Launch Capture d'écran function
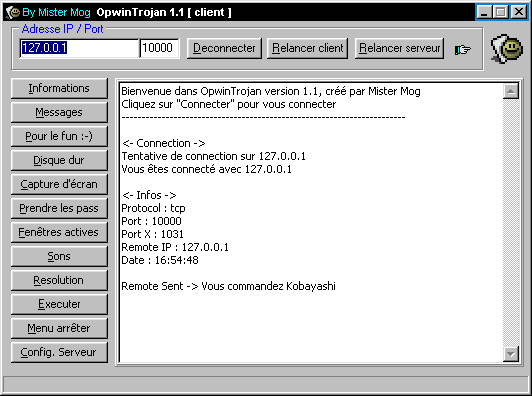Viewport: 532px width, 396px height. click(59, 184)
